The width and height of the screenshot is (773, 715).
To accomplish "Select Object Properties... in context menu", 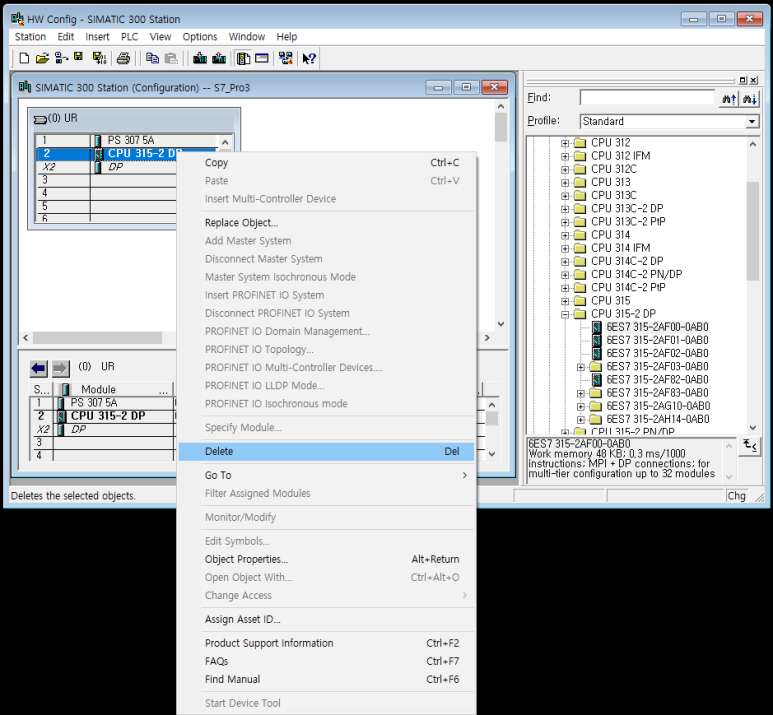I will click(x=326, y=559).
